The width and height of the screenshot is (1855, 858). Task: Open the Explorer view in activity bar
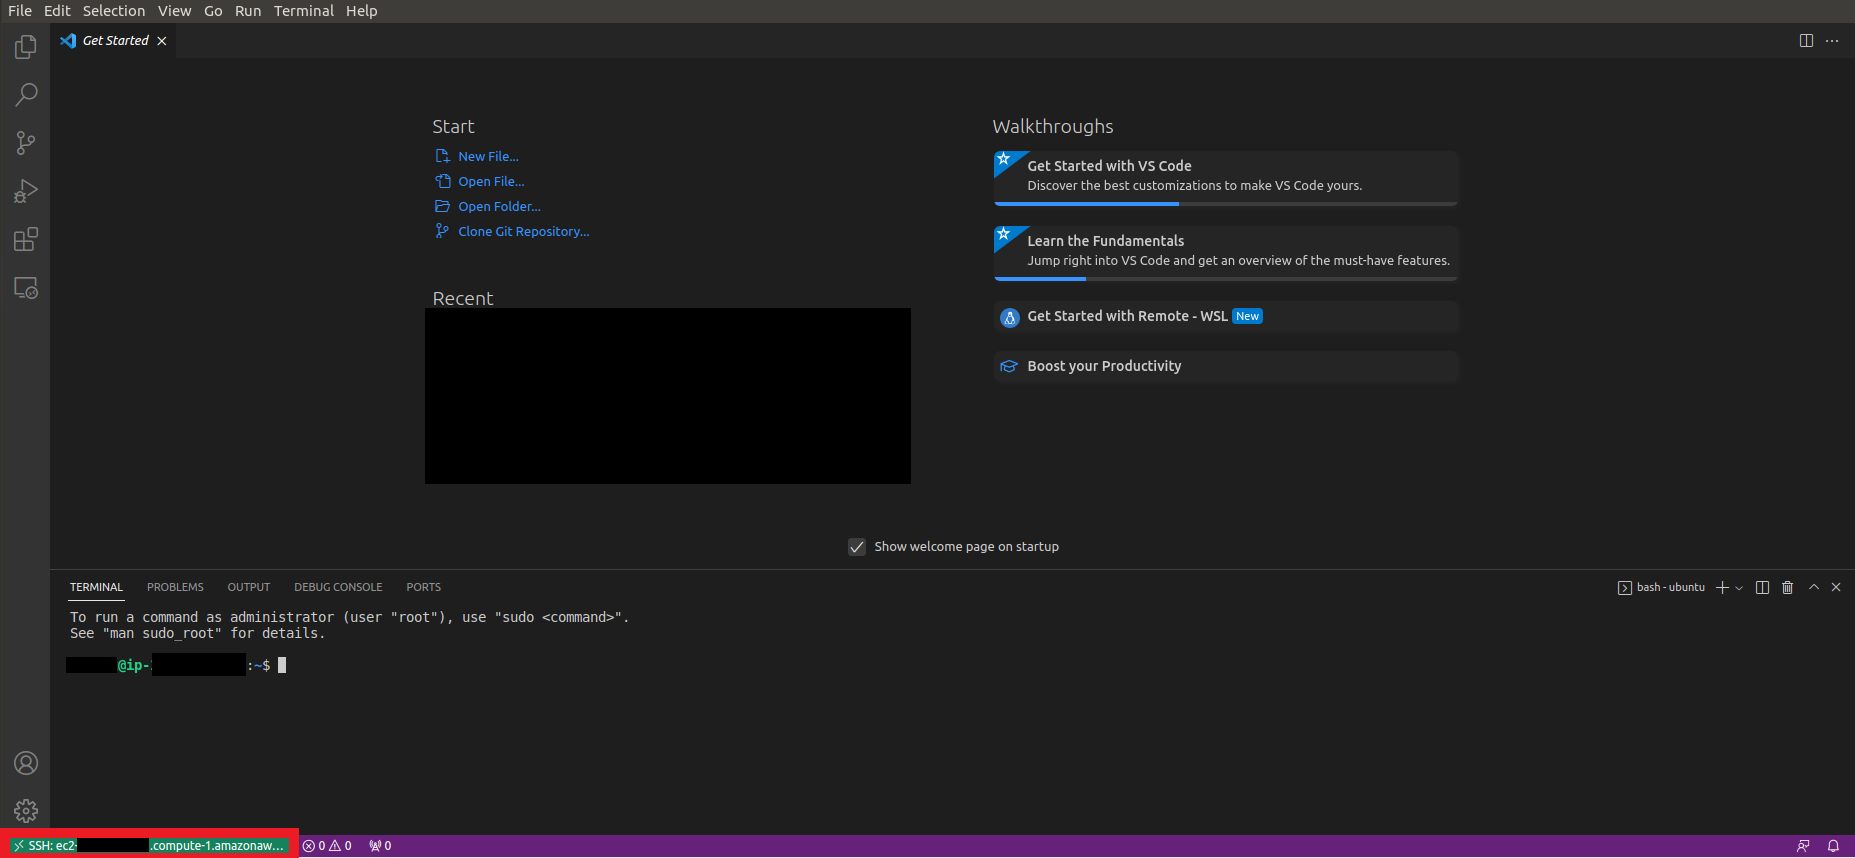click(26, 47)
